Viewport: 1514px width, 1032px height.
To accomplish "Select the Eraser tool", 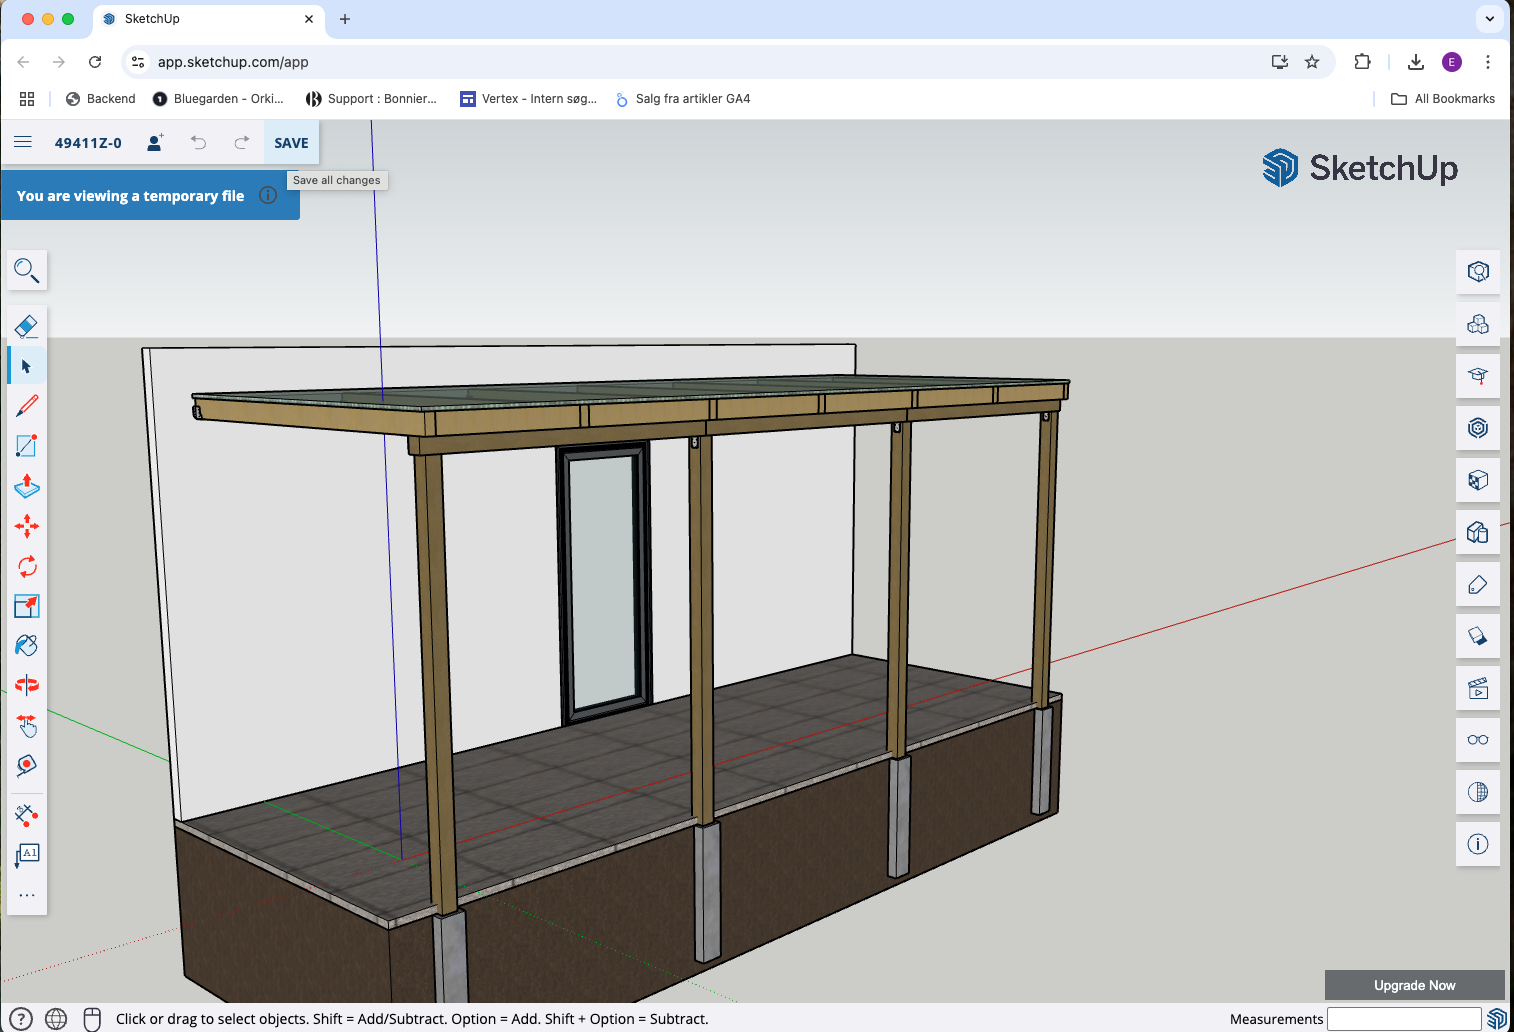I will [x=27, y=326].
